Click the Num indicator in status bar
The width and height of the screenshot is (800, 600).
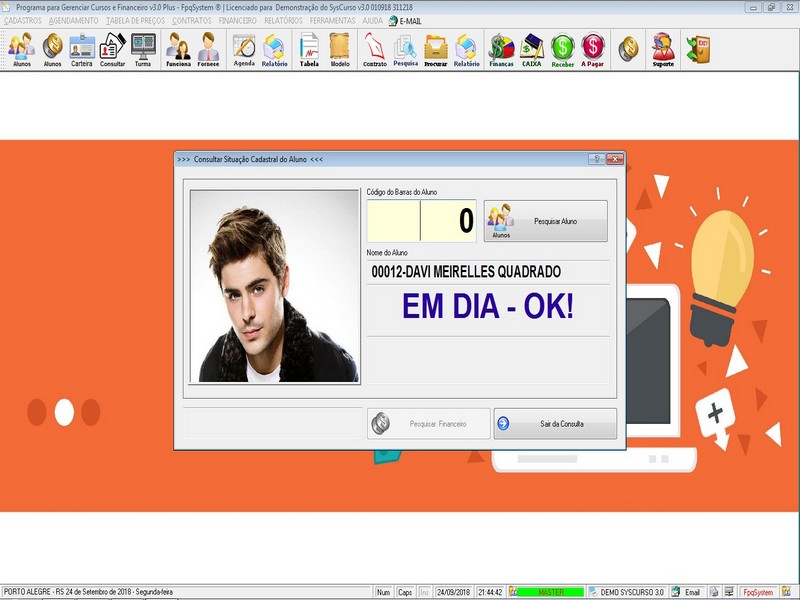383,592
